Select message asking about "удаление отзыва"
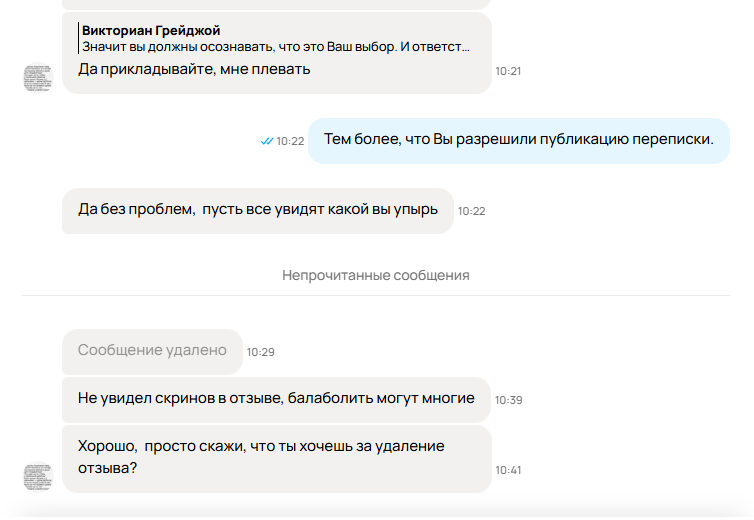This screenshot has height=520, width=754. (260, 456)
